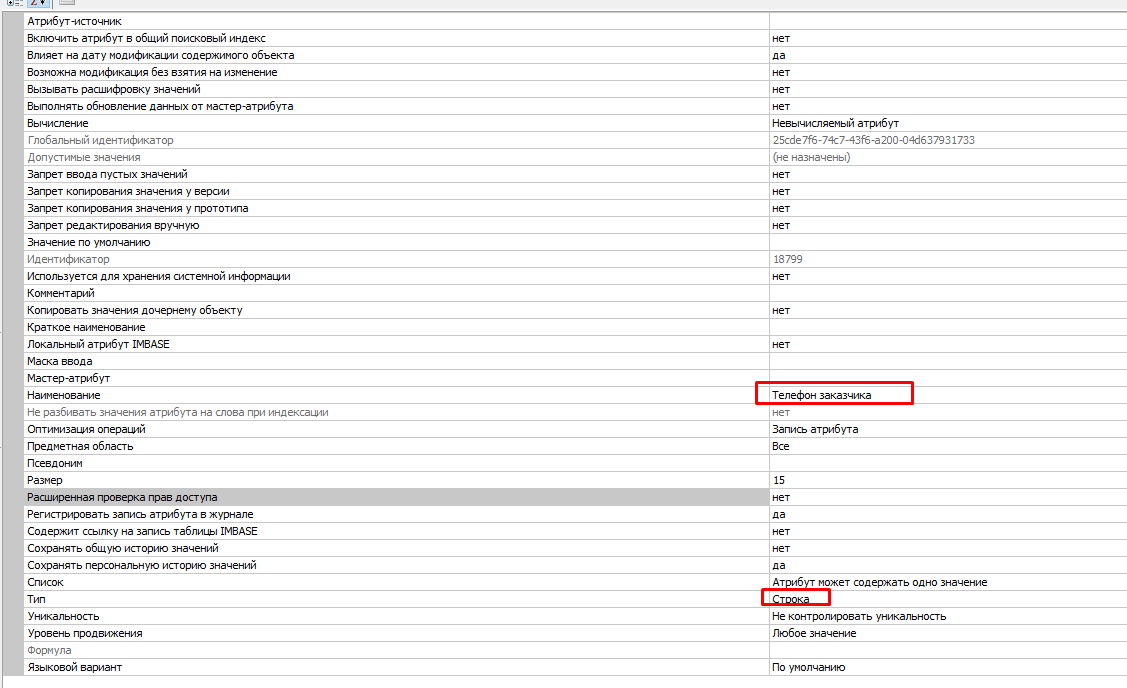Select 'Не разбивать значения атрибута на слова при индексации' row

tap(575, 413)
